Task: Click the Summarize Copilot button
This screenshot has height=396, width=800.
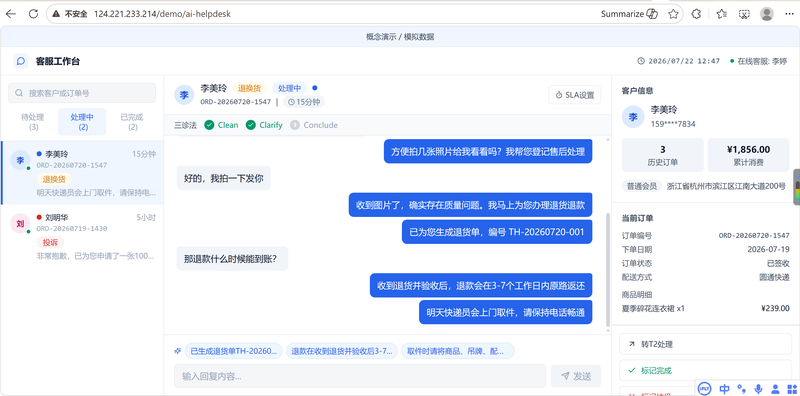Action: click(x=629, y=14)
